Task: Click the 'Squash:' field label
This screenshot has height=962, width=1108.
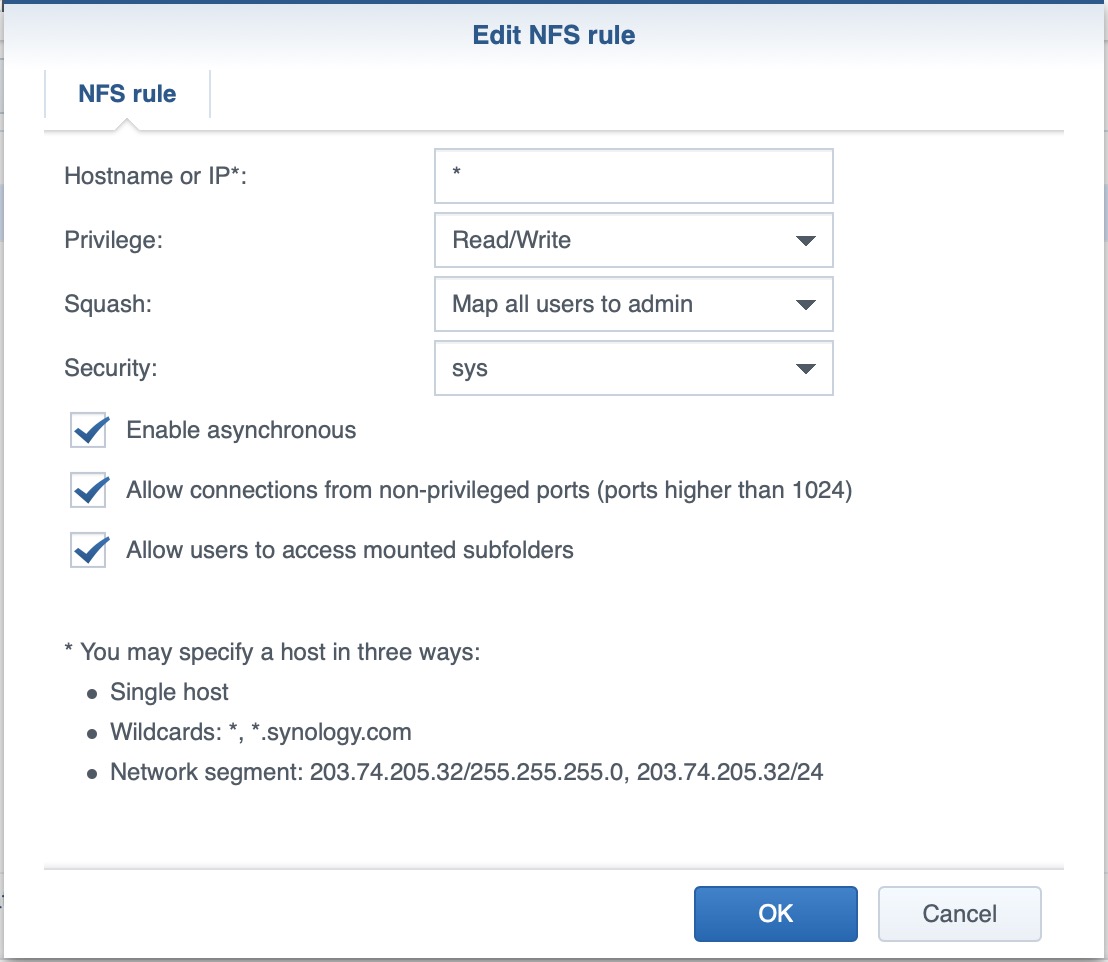Action: coord(108,305)
